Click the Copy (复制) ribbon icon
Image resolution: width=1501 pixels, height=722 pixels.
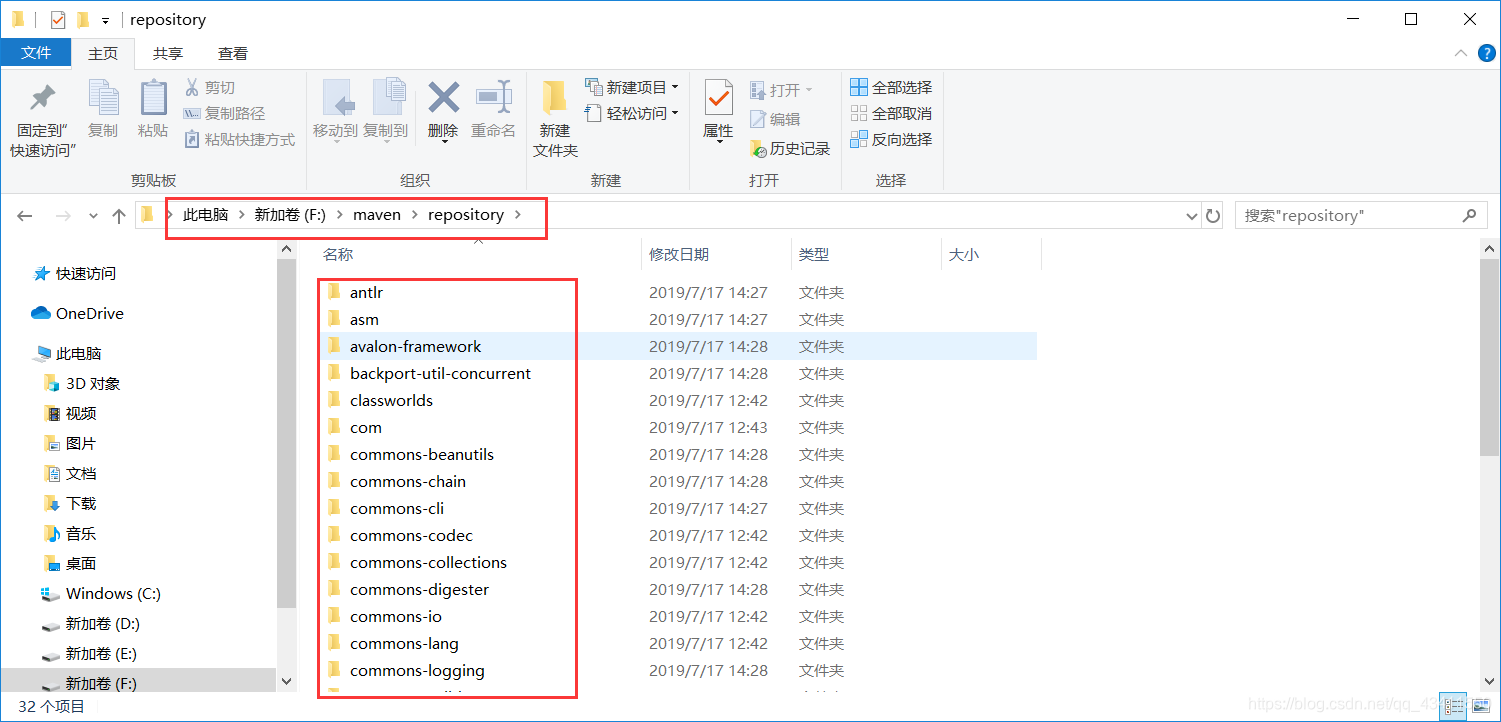103,98
